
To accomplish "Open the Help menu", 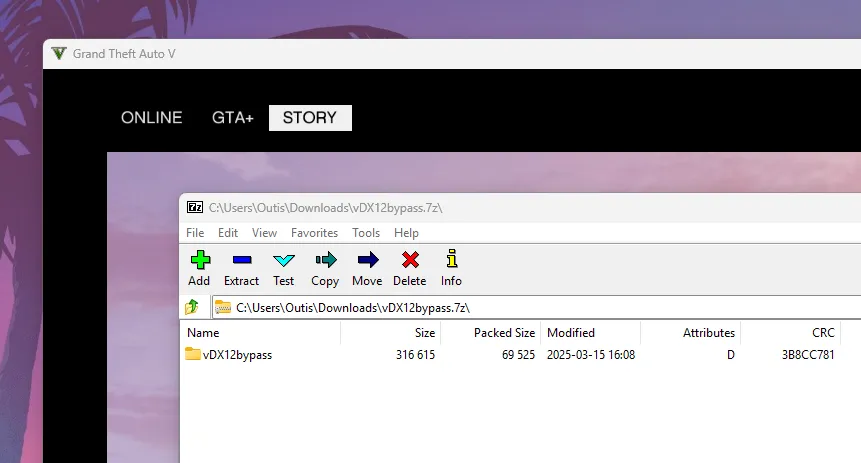I will 406,233.
